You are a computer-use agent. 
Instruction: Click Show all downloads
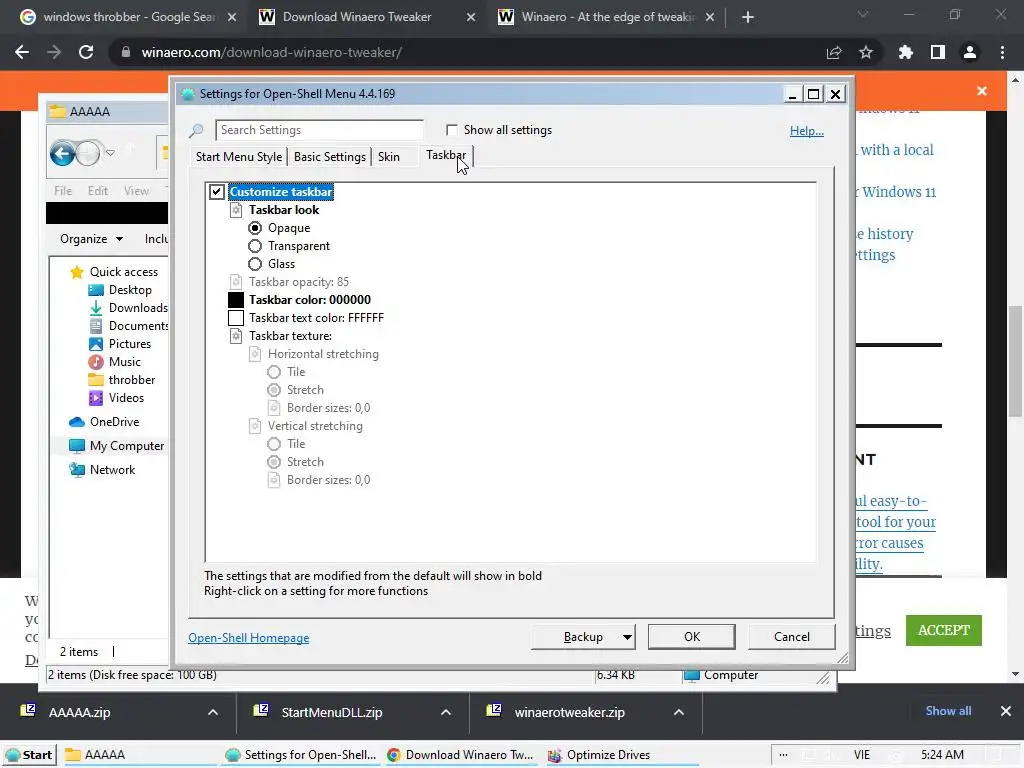(948, 711)
